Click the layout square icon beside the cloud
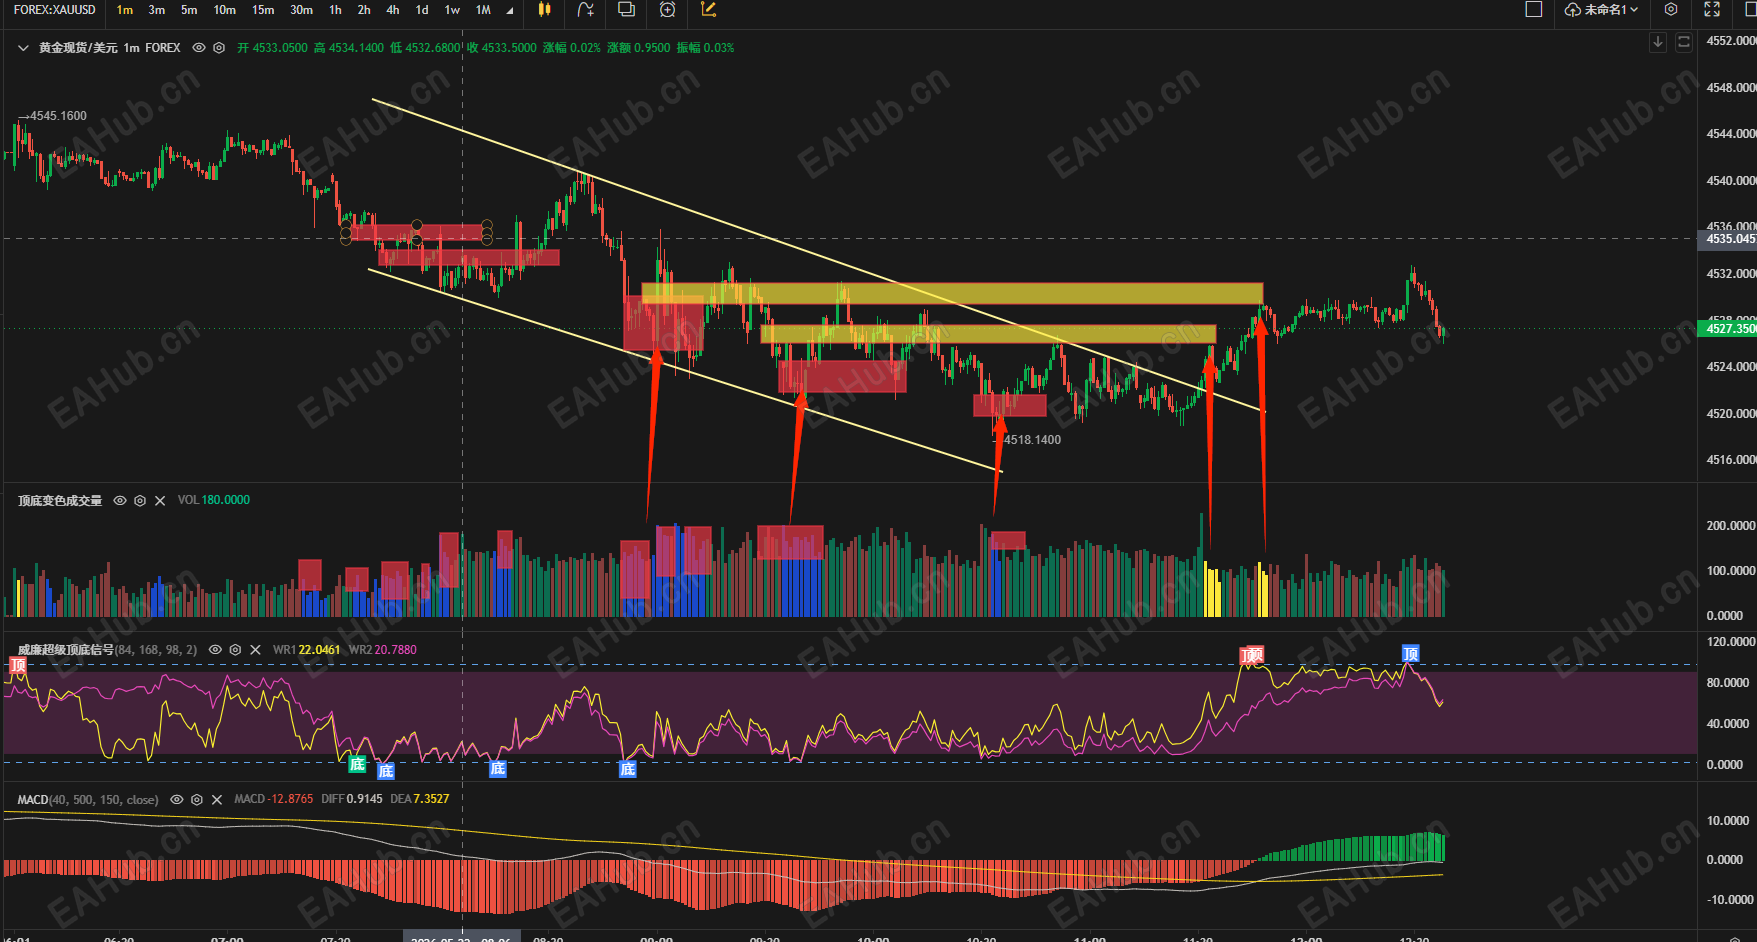The width and height of the screenshot is (1757, 942). (x=1534, y=10)
